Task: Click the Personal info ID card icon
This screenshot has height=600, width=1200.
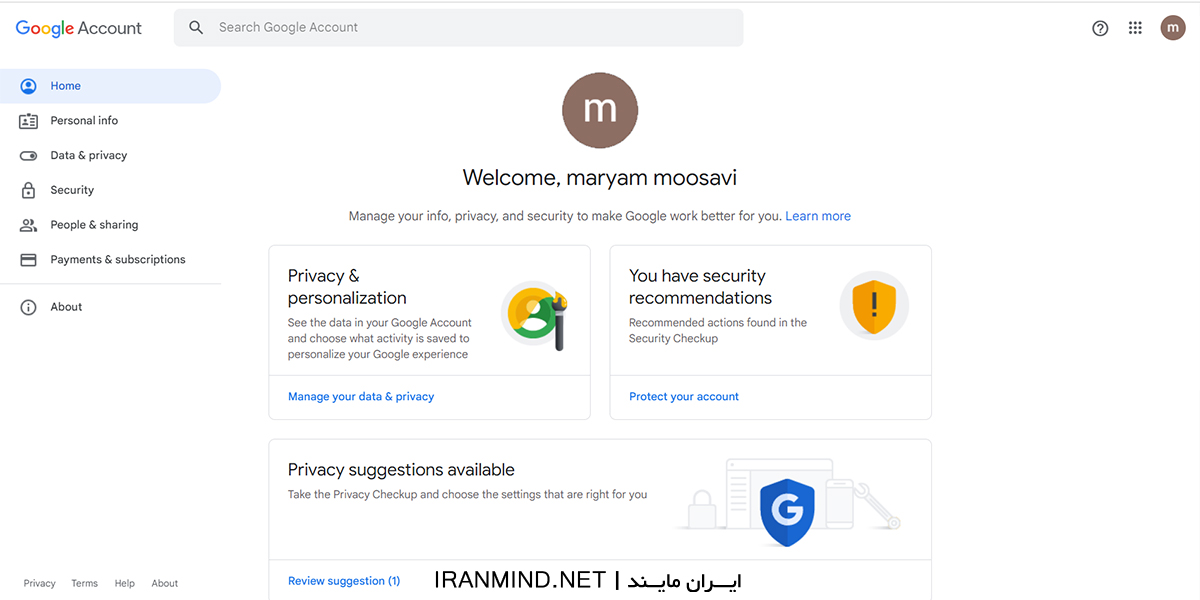Action: click(29, 121)
